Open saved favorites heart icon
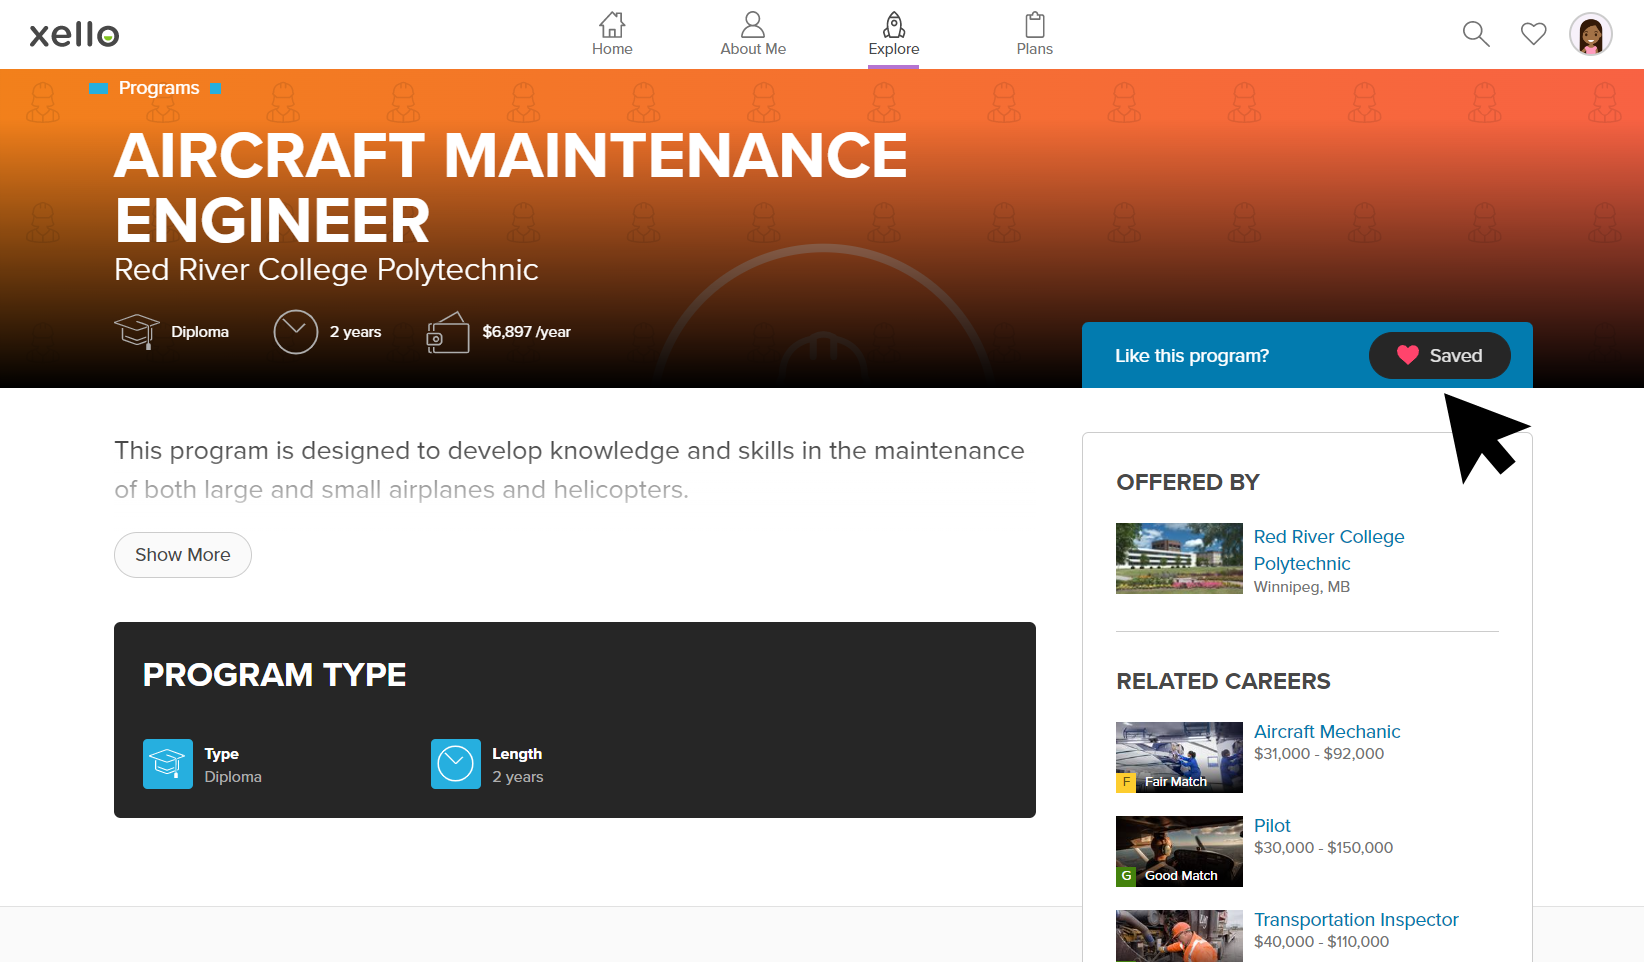 [x=1534, y=34]
